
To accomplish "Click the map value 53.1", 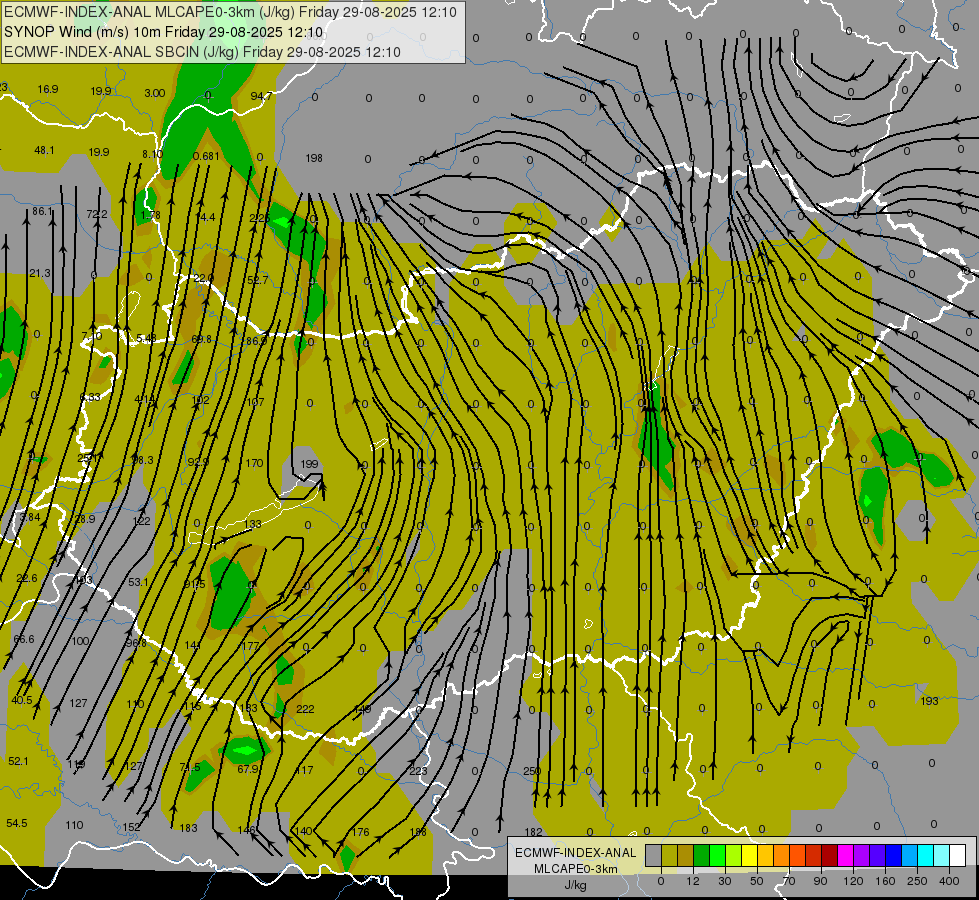I will point(138,582).
